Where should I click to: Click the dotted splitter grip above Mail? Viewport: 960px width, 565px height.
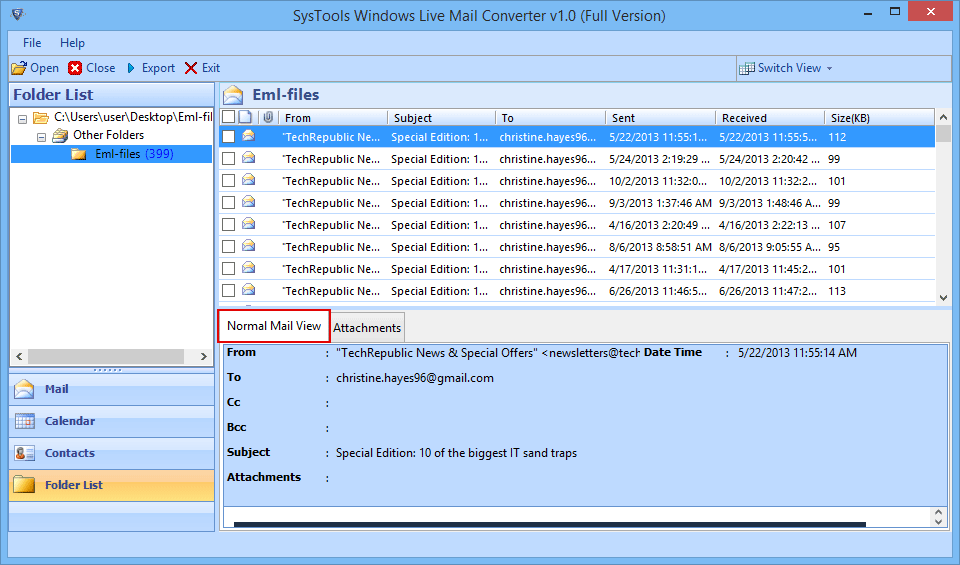108,370
